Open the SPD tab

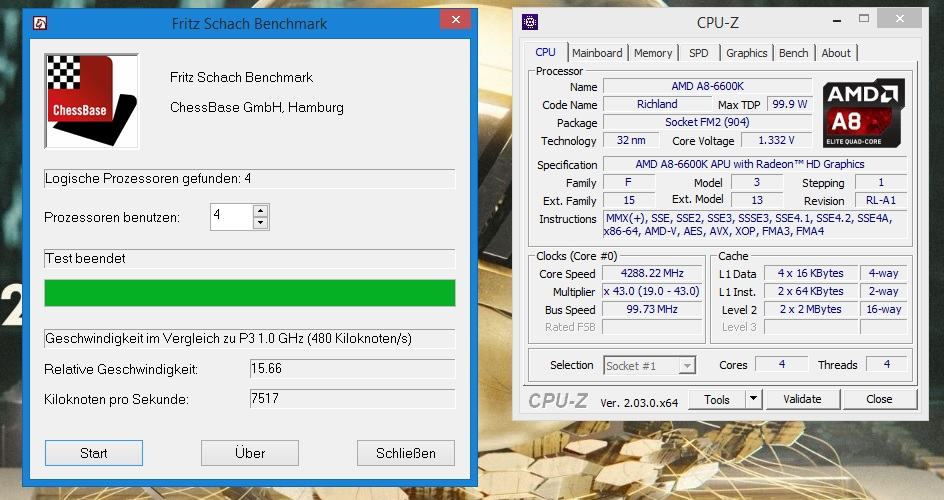pos(698,53)
